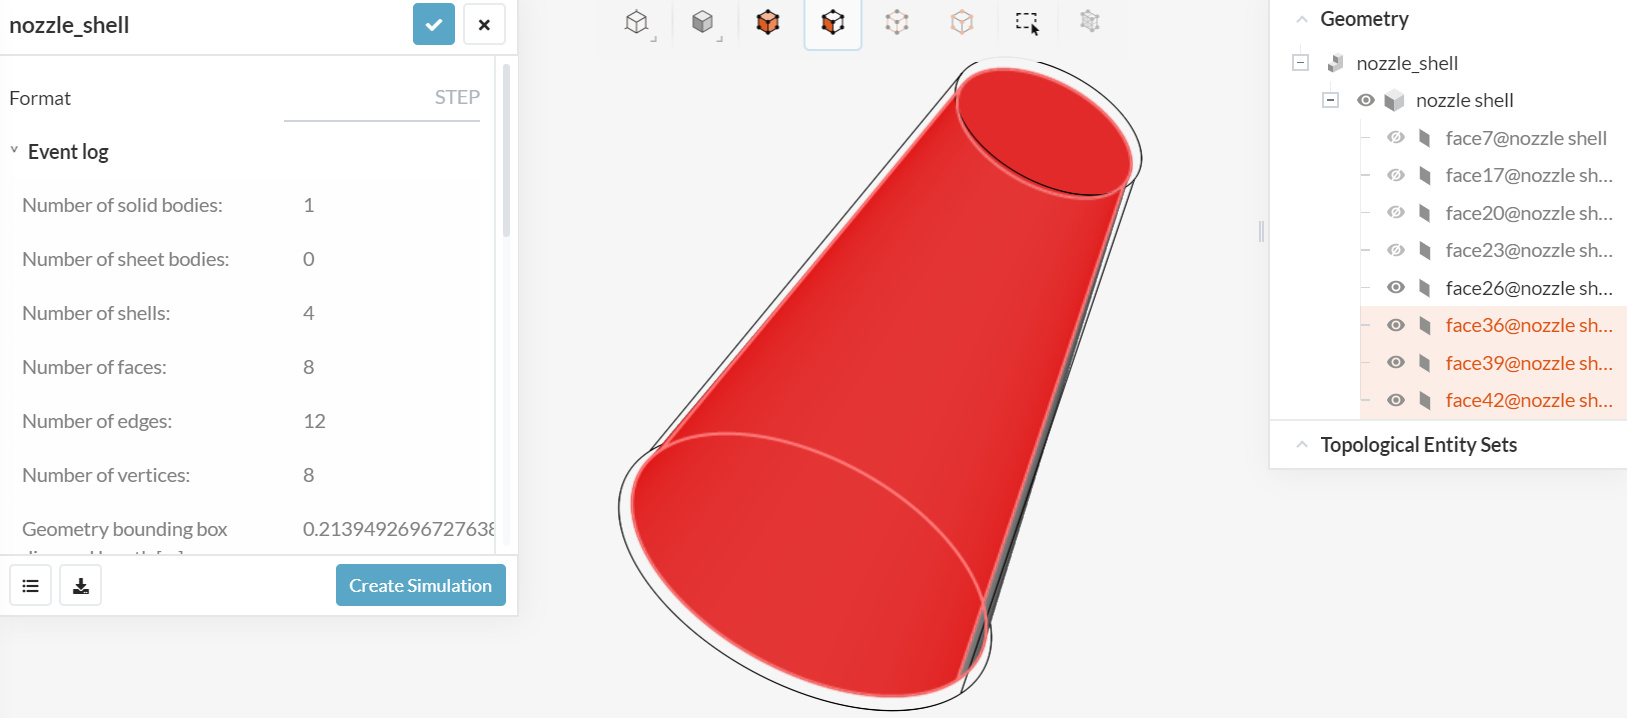This screenshot has height=718, width=1627.
Task: Collapse the Event log section
Action: 14,151
